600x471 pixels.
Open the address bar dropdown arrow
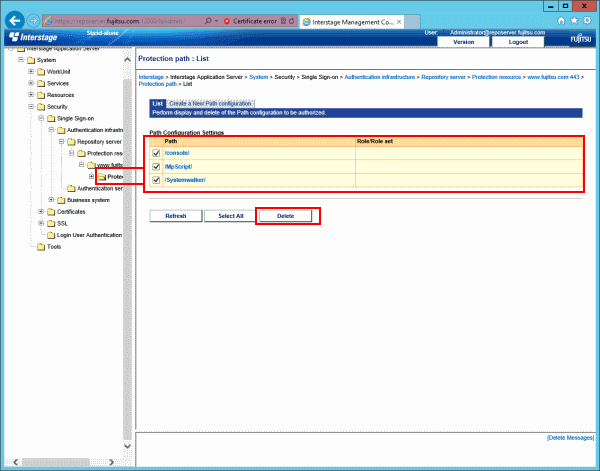(217, 21)
